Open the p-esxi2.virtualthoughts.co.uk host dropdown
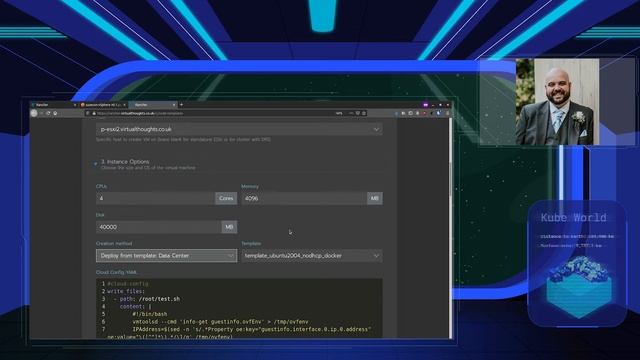The height and width of the screenshot is (360, 640). point(239,129)
